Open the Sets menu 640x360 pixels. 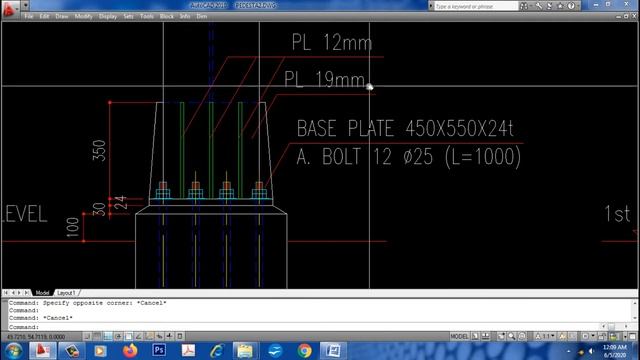click(x=128, y=16)
